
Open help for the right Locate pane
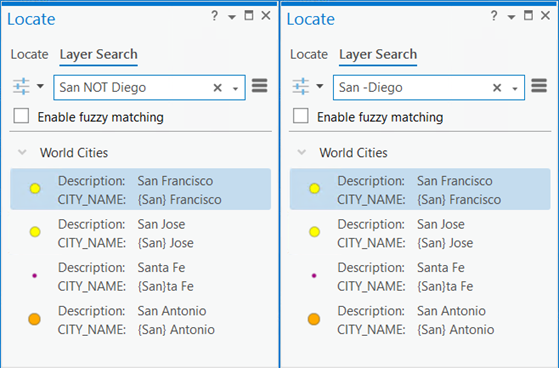[494, 16]
